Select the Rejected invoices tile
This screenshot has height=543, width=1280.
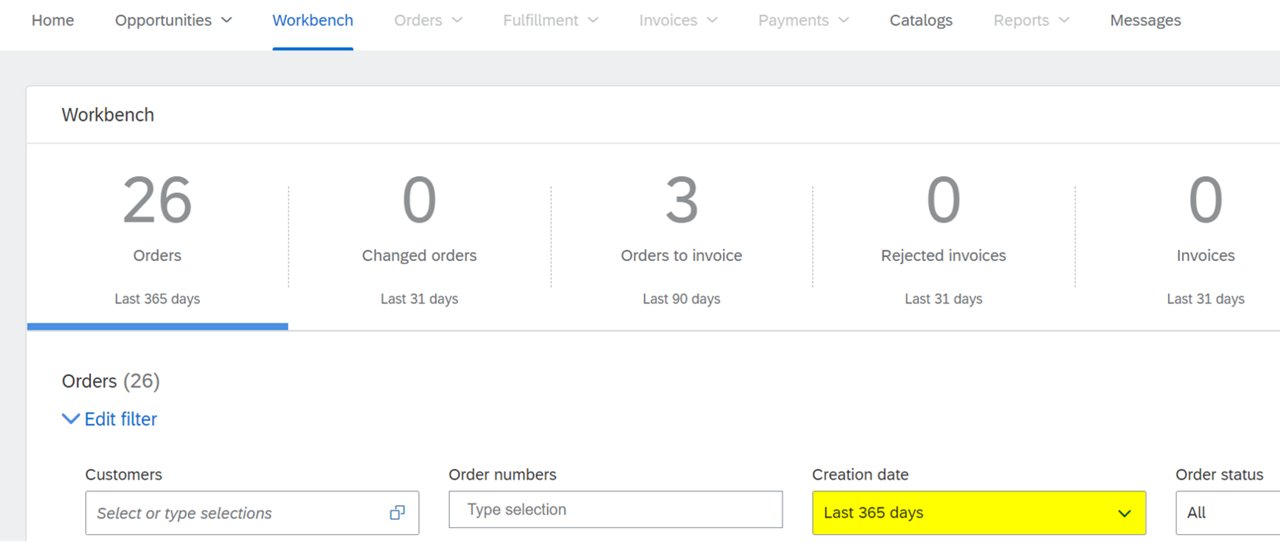tap(943, 239)
